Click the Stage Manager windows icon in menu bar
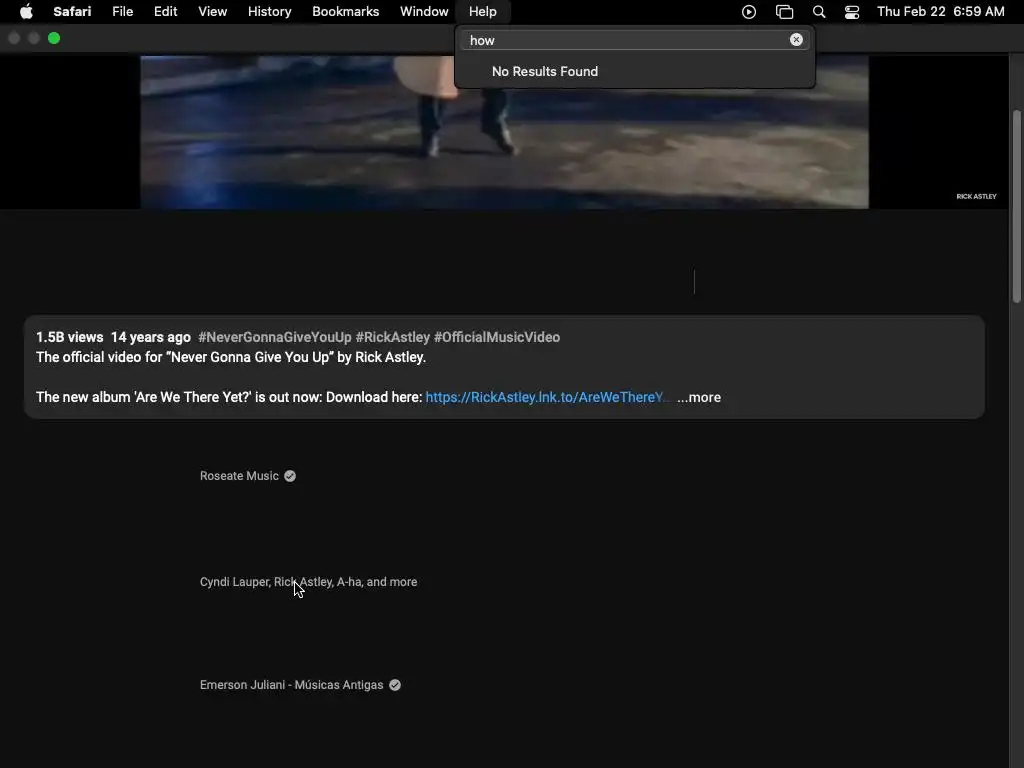This screenshot has width=1024, height=768. click(x=784, y=12)
